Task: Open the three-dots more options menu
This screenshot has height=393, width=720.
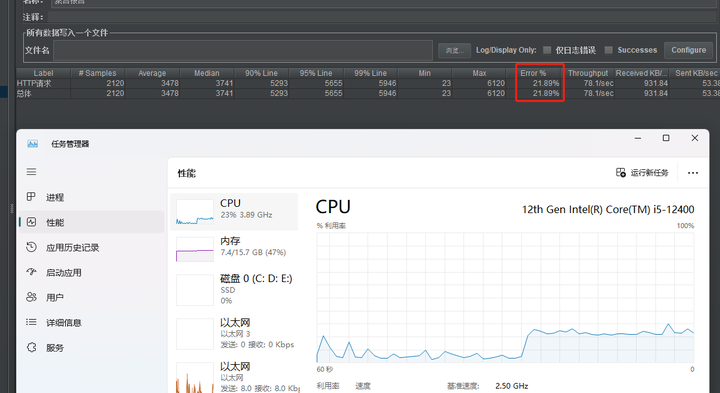Action: (x=693, y=173)
